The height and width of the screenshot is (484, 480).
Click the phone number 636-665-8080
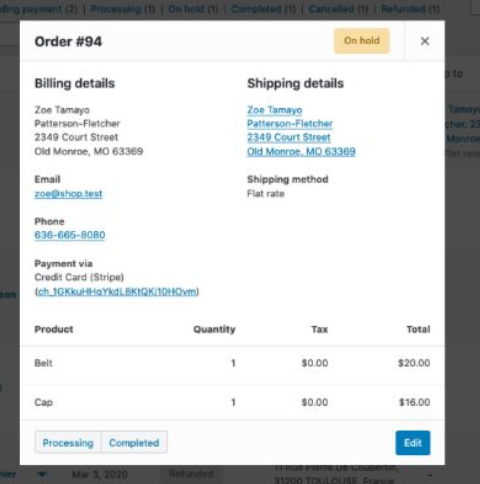click(x=70, y=235)
